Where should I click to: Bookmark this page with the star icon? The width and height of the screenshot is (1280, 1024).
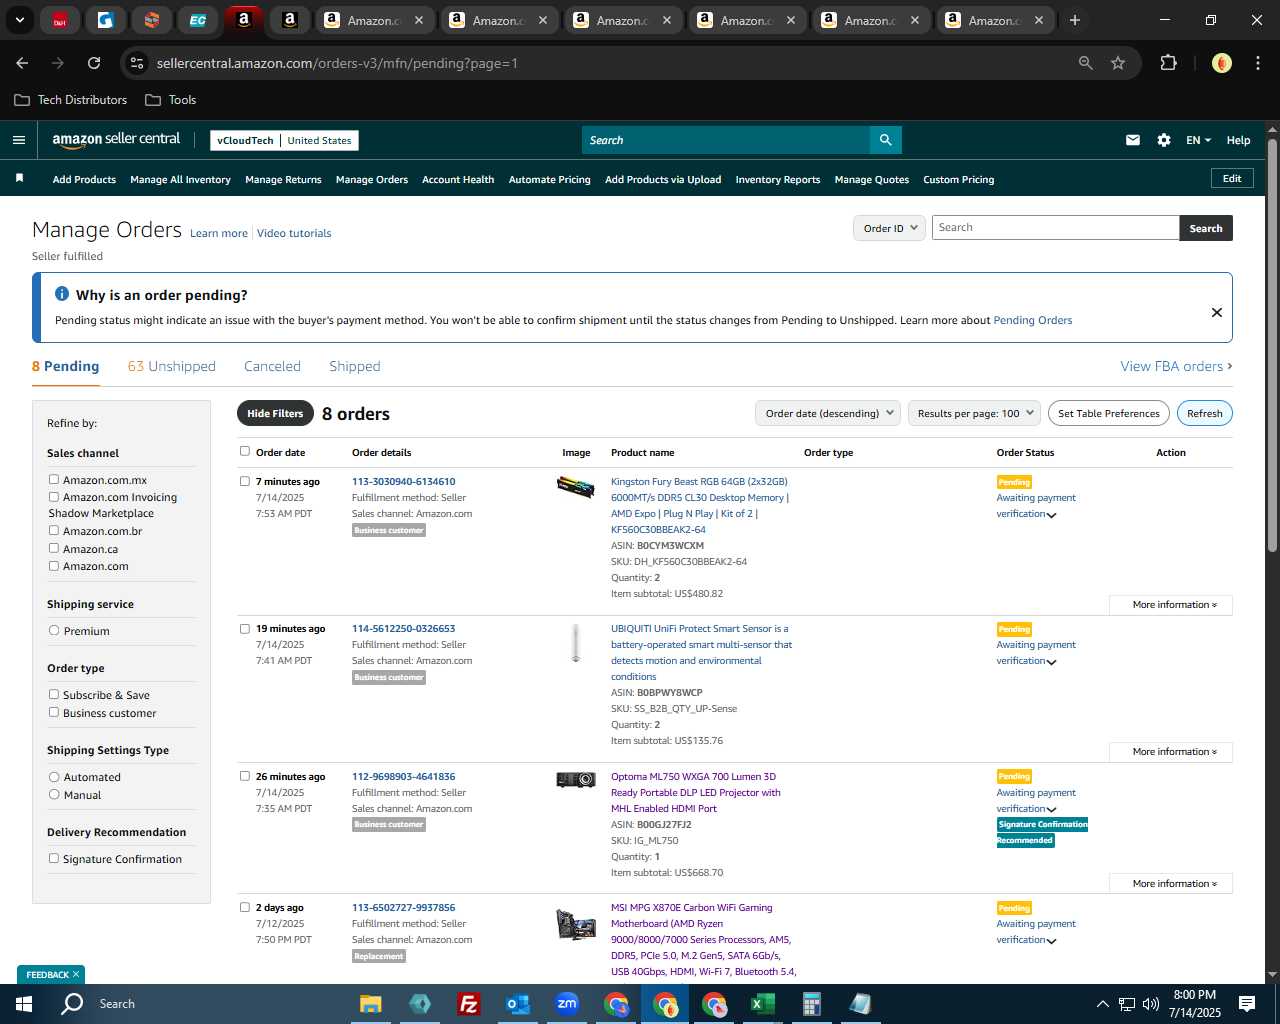click(1118, 63)
